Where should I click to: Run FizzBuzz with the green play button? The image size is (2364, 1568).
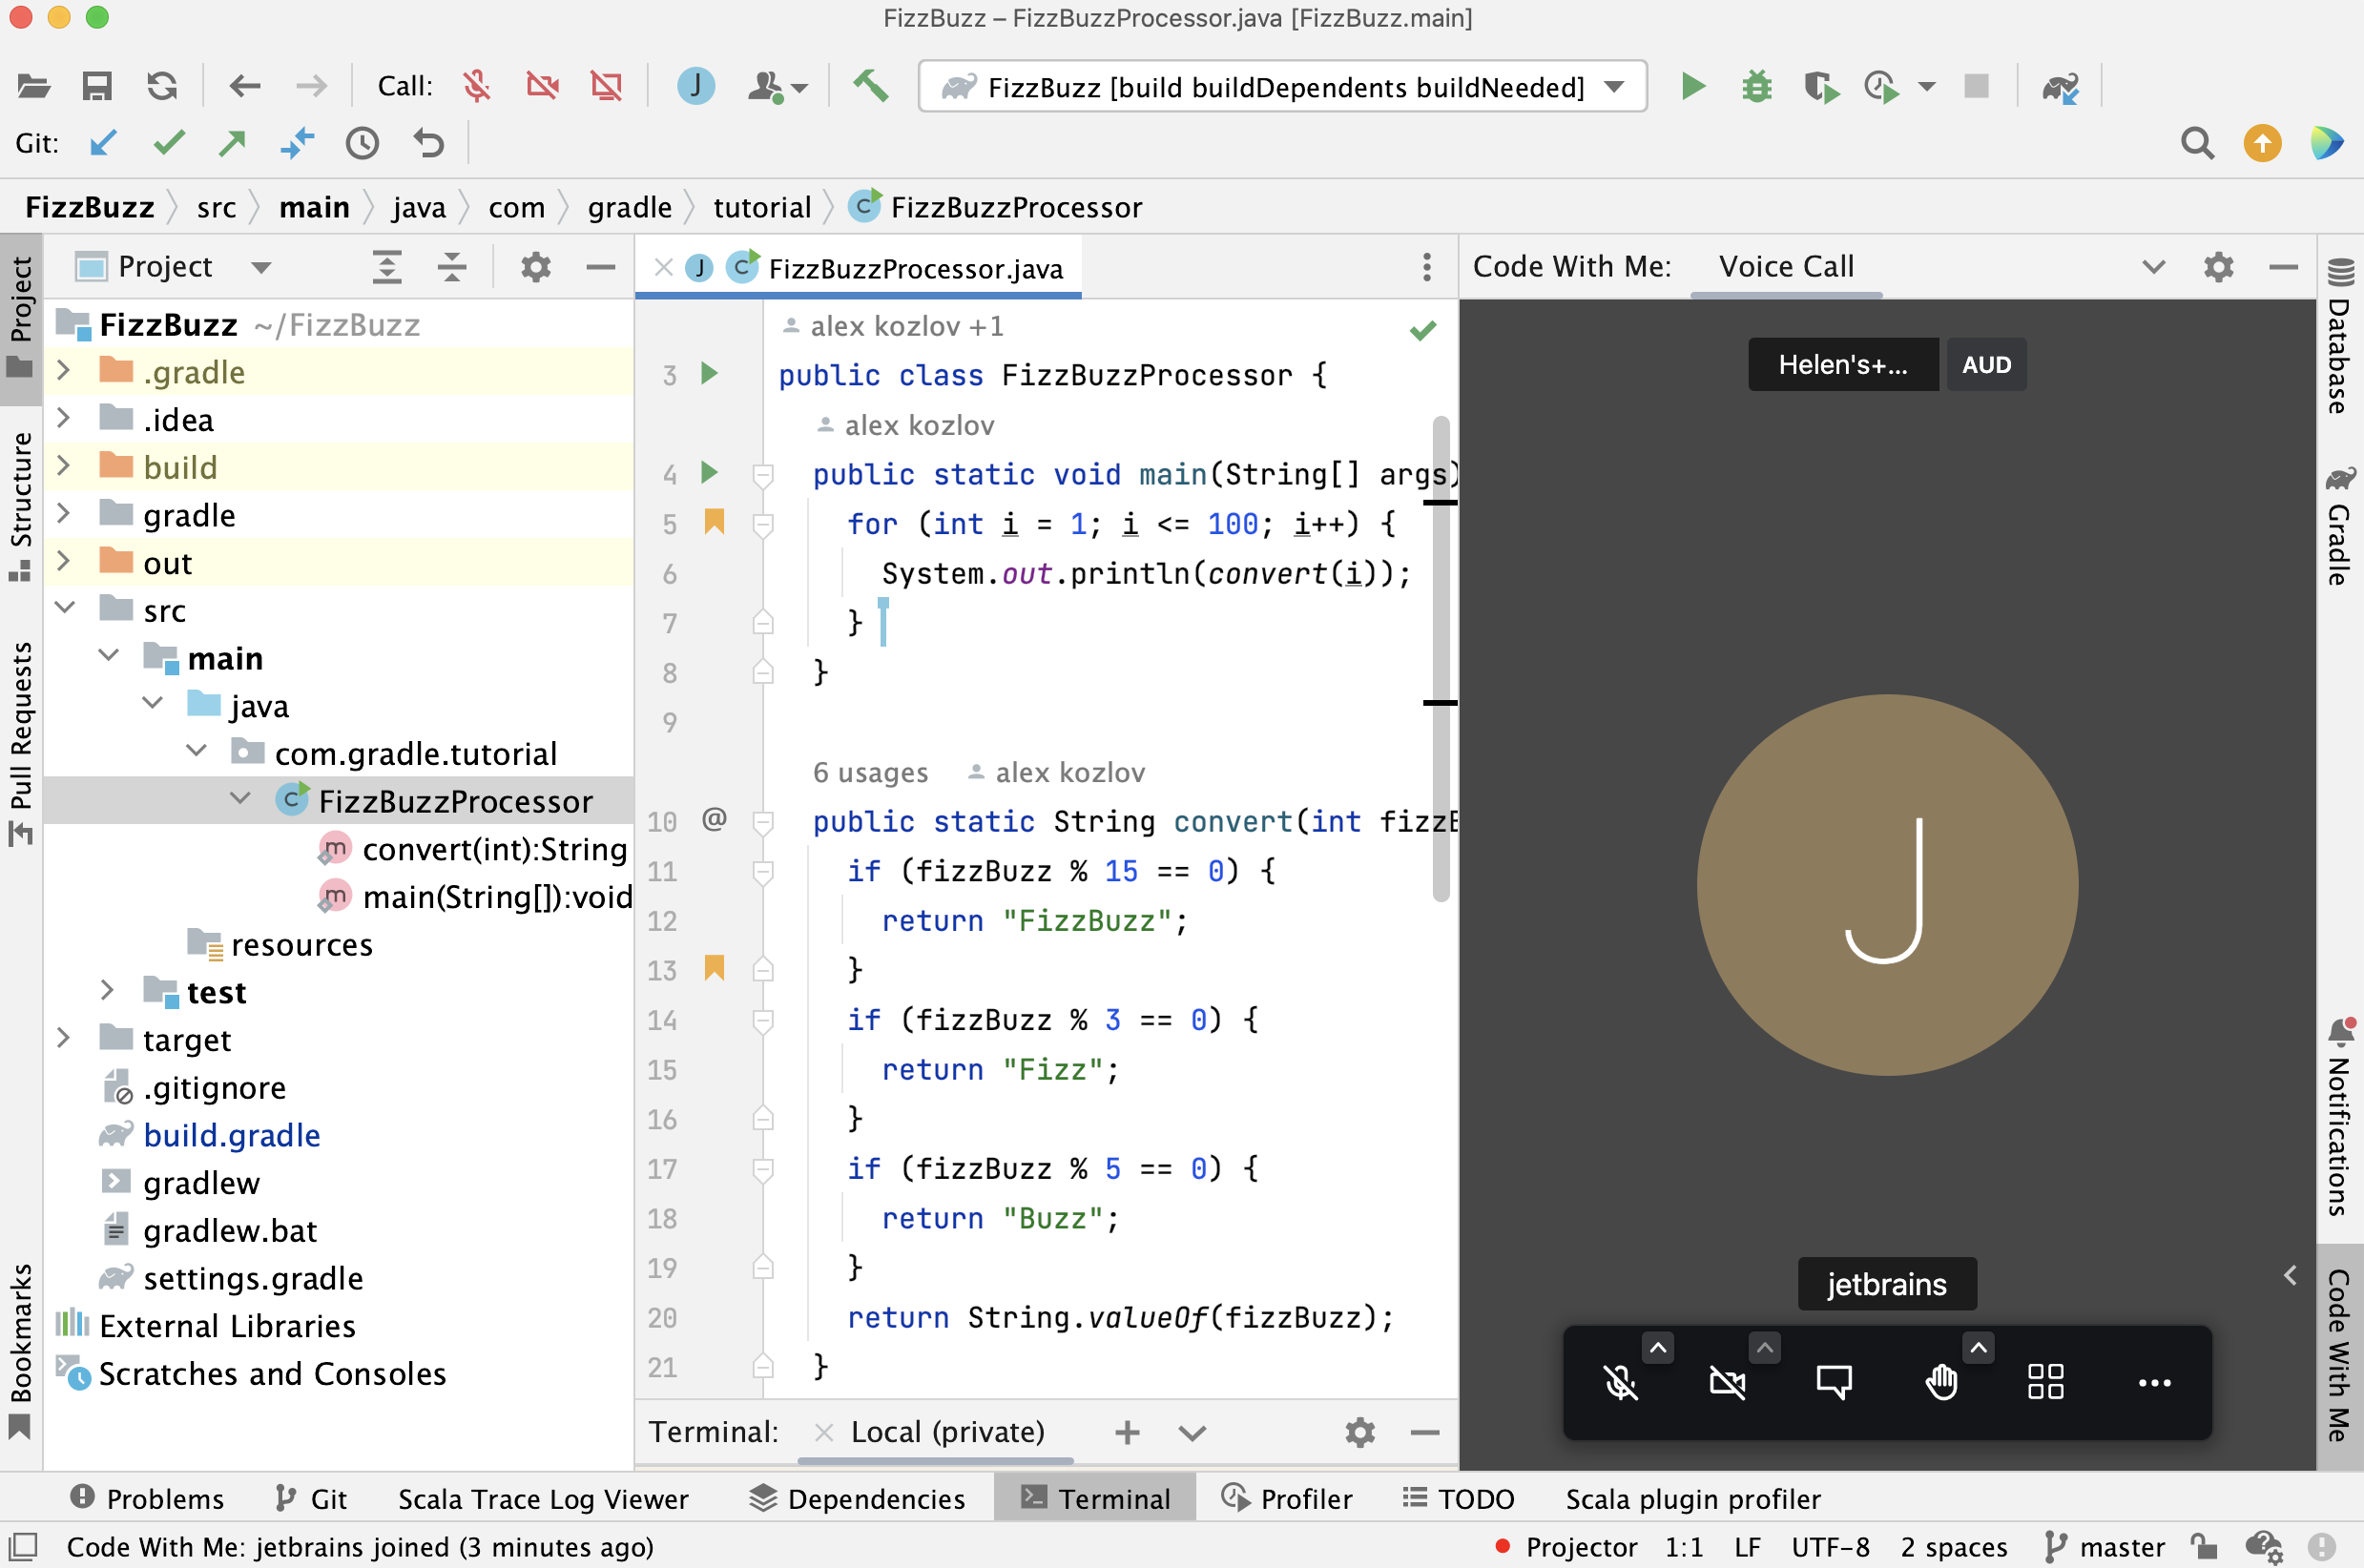(1693, 87)
